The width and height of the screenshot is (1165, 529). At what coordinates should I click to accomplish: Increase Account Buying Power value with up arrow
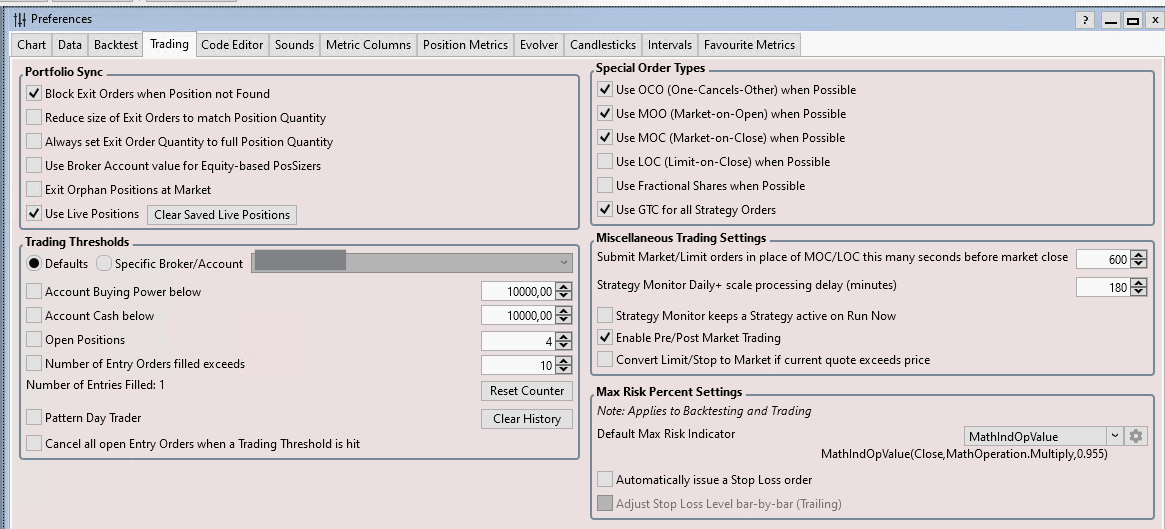click(x=564, y=288)
